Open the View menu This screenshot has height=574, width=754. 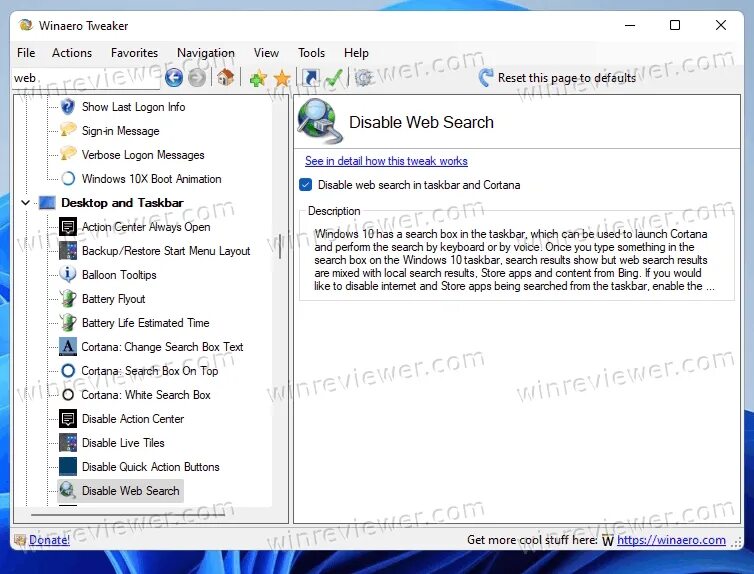pos(266,53)
